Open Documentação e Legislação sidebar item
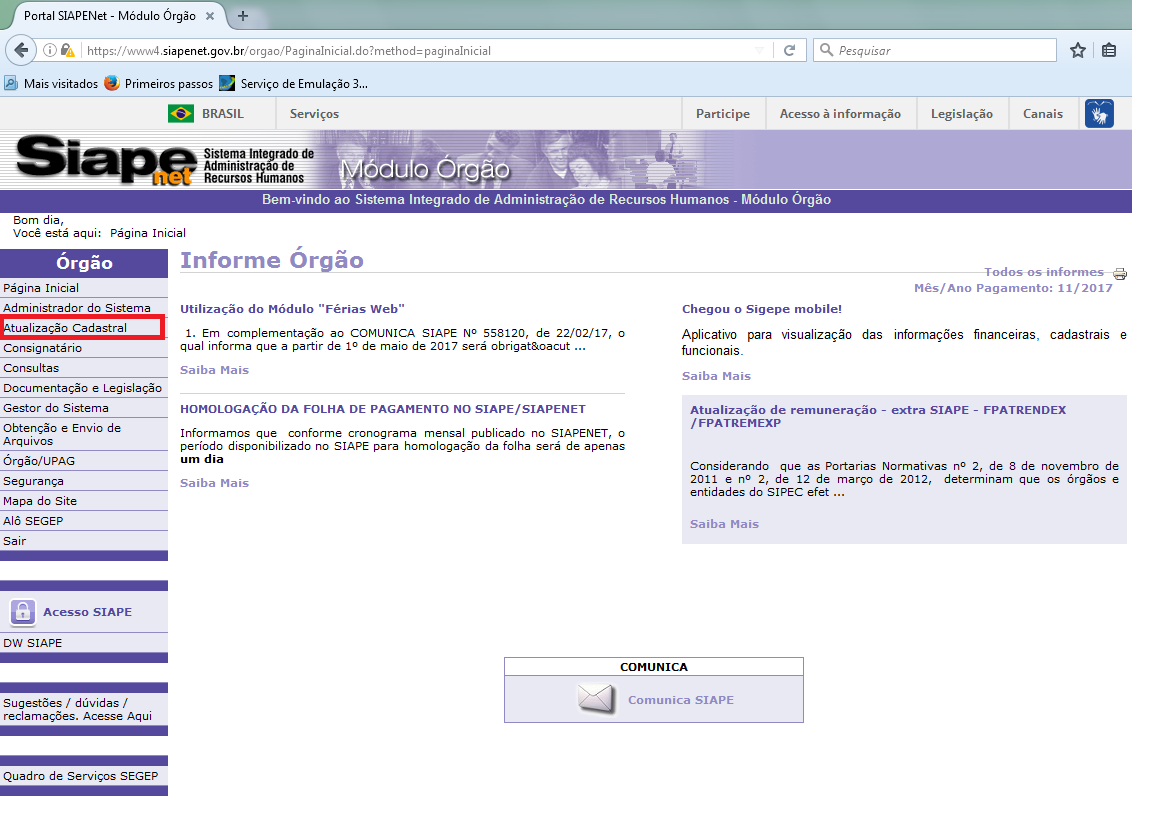The image size is (1152, 820). tap(84, 388)
